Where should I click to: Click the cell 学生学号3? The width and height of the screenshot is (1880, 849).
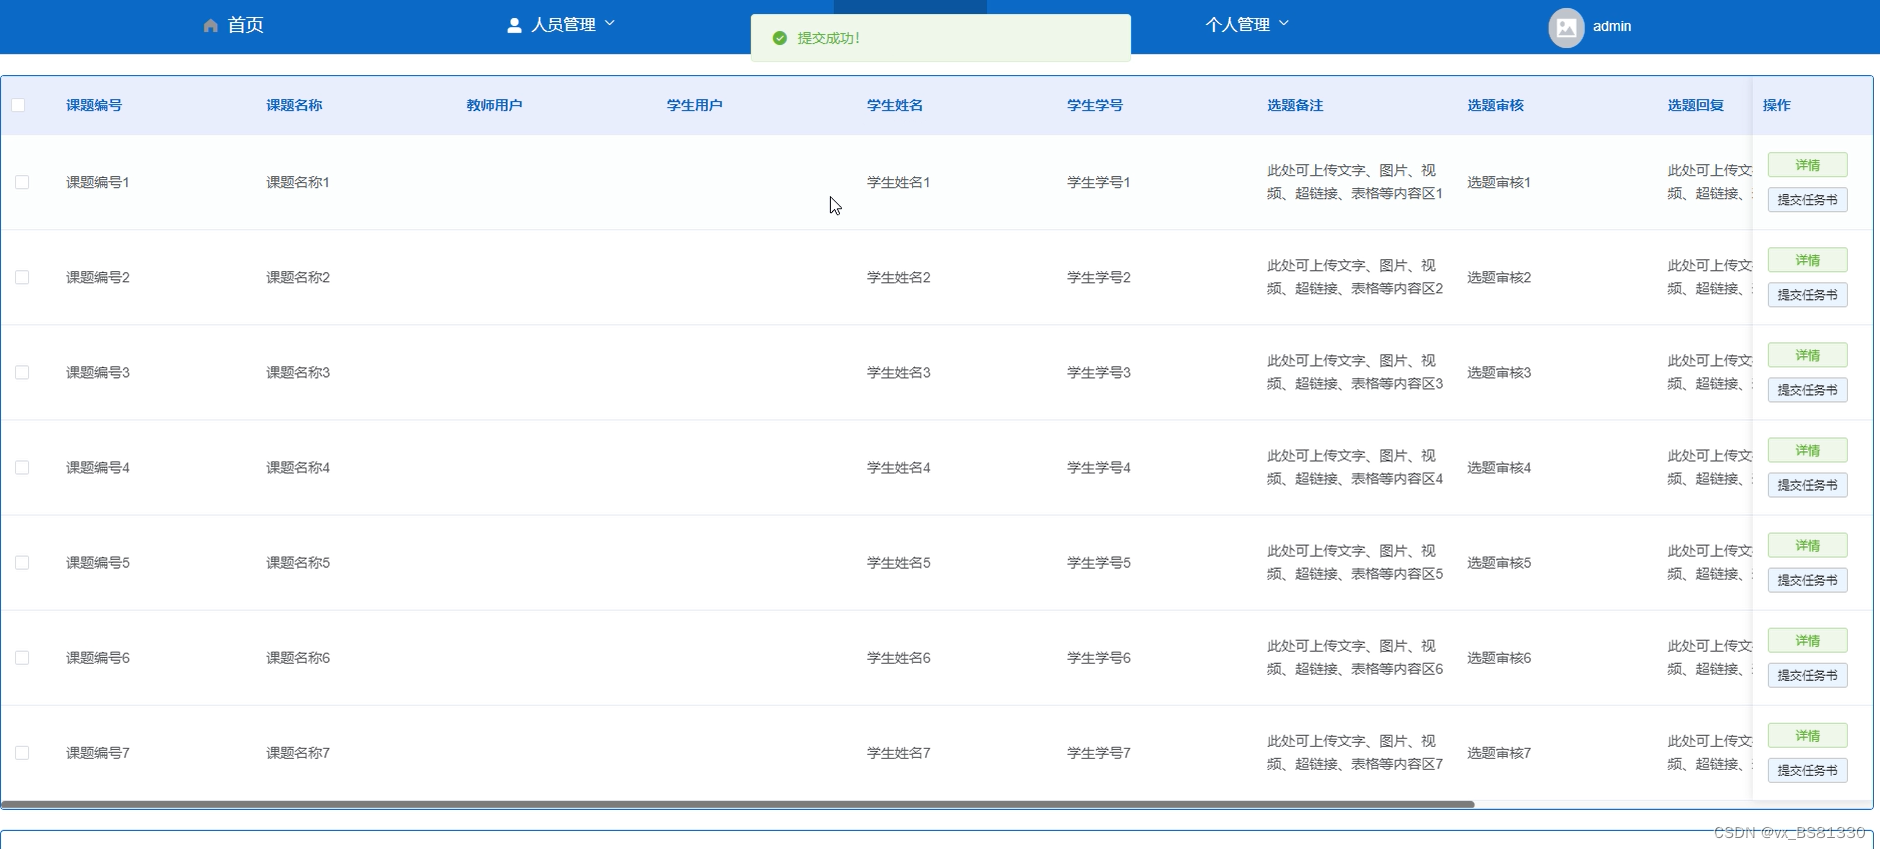(1099, 372)
